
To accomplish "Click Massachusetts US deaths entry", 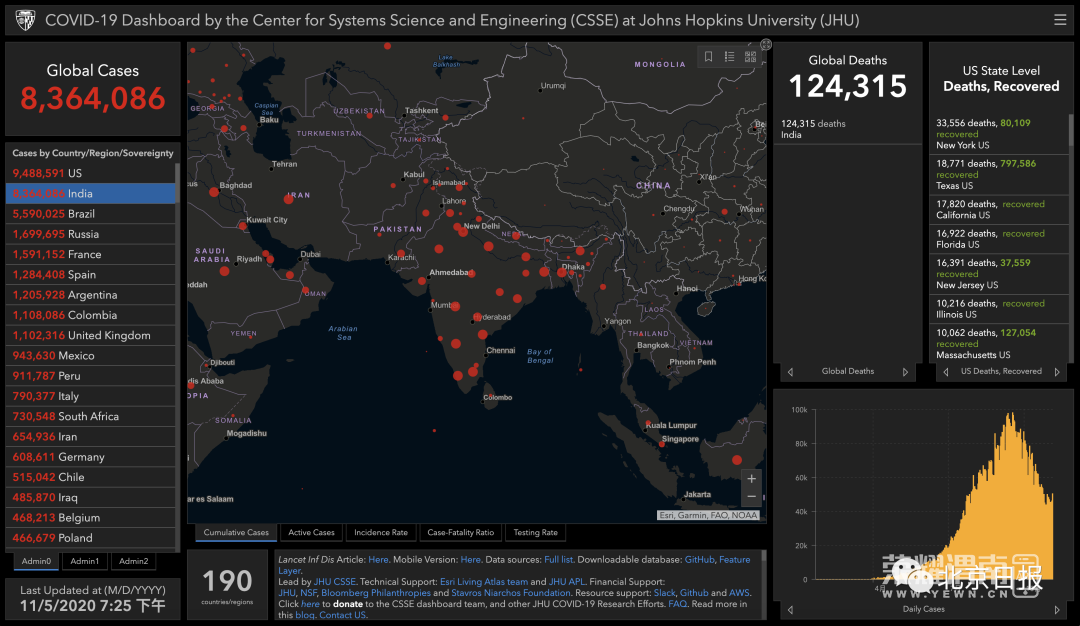I will [x=998, y=344].
